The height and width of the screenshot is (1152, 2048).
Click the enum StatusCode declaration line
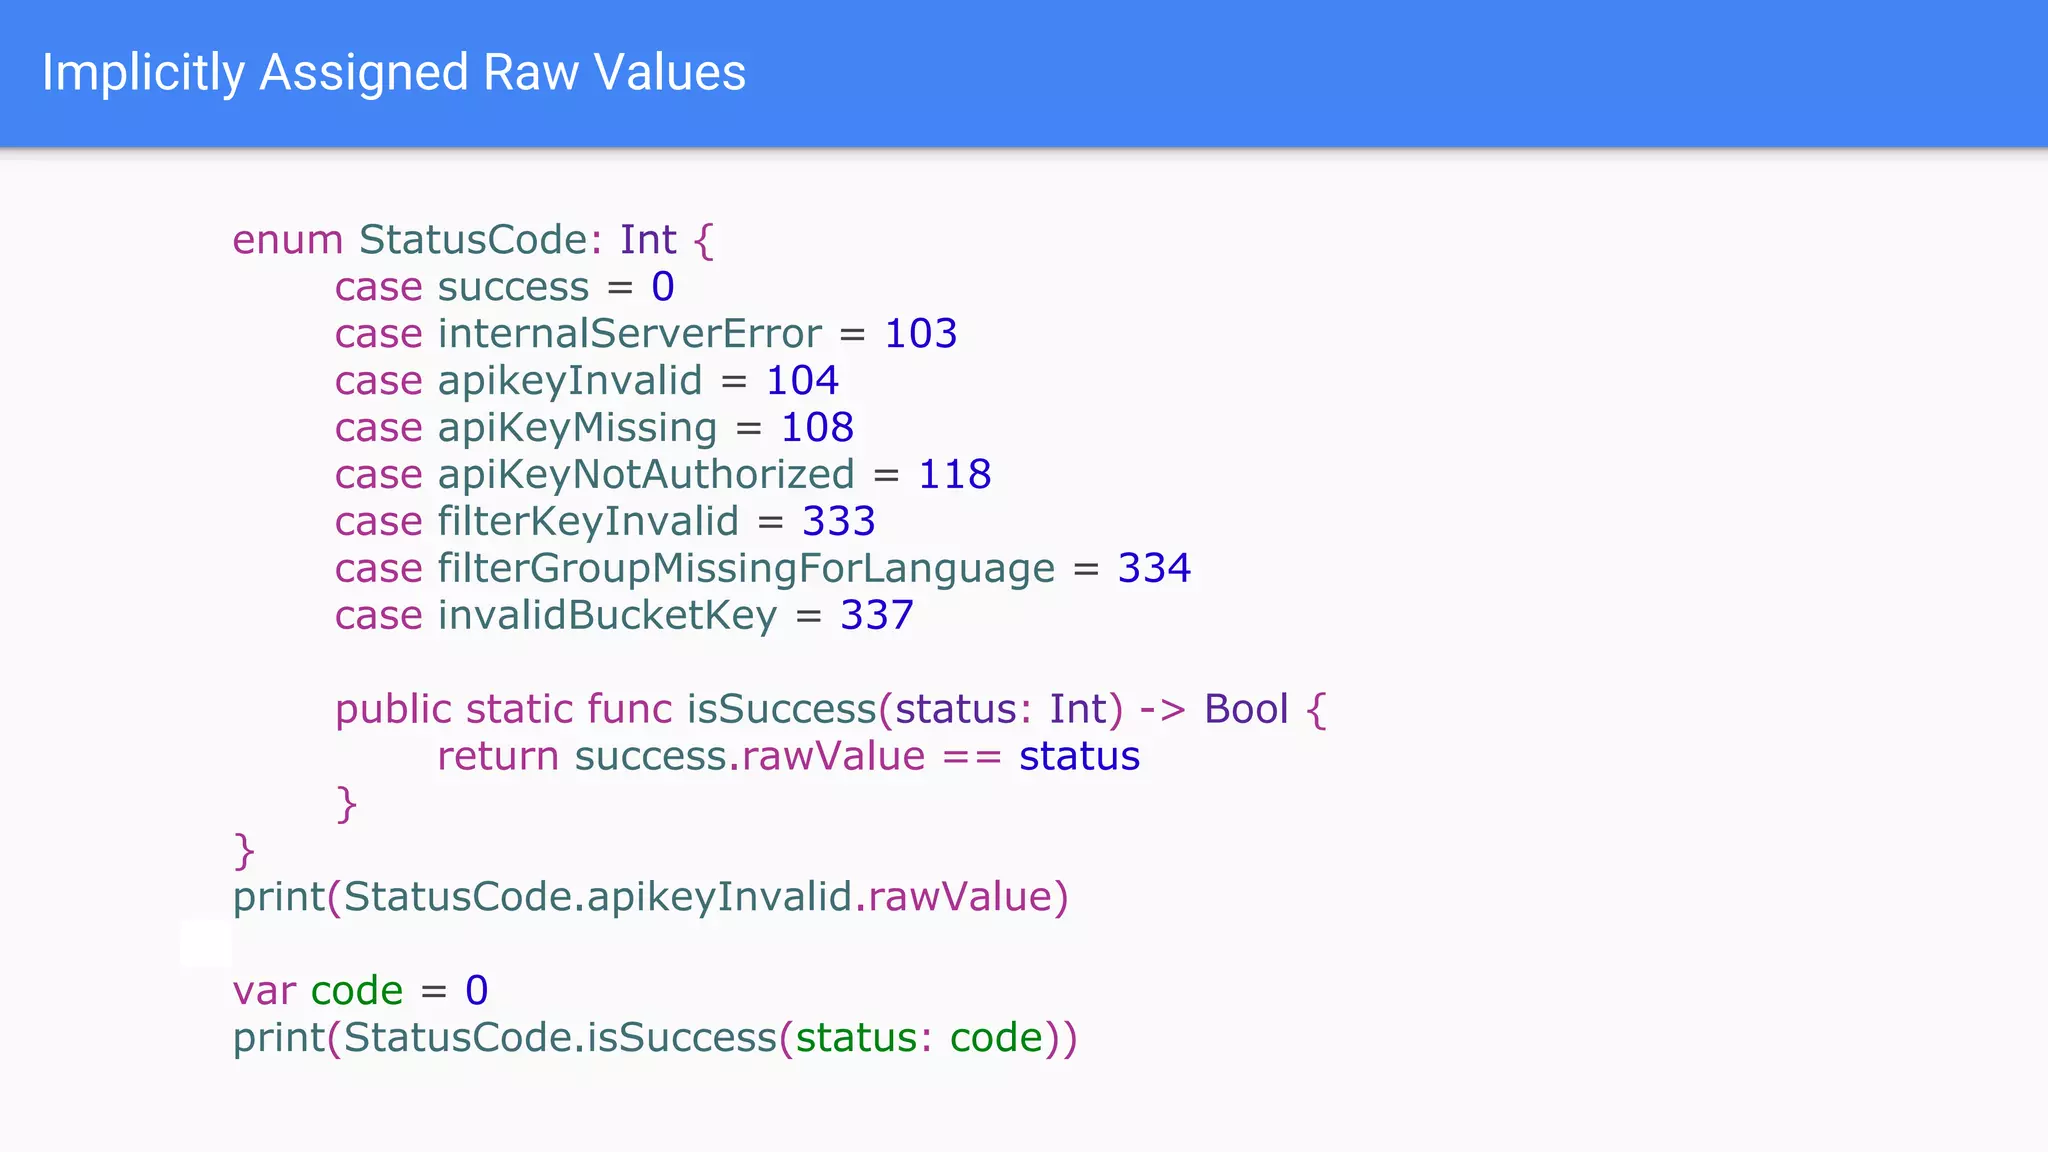(x=472, y=240)
